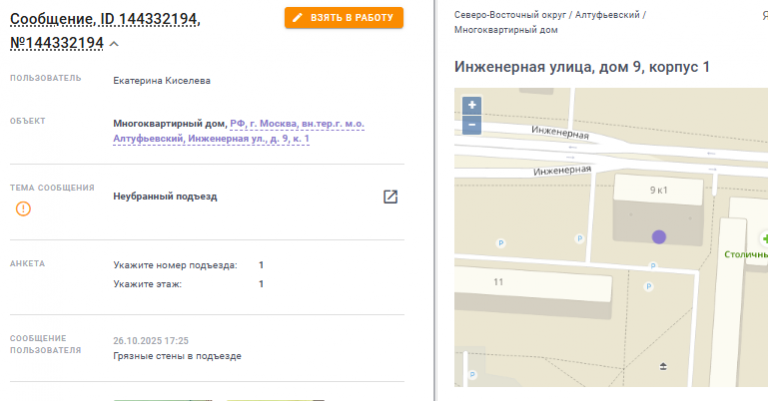Screen dimensions: 768x401
Task: Zoom in the map with plus button
Action: [x=472, y=105]
